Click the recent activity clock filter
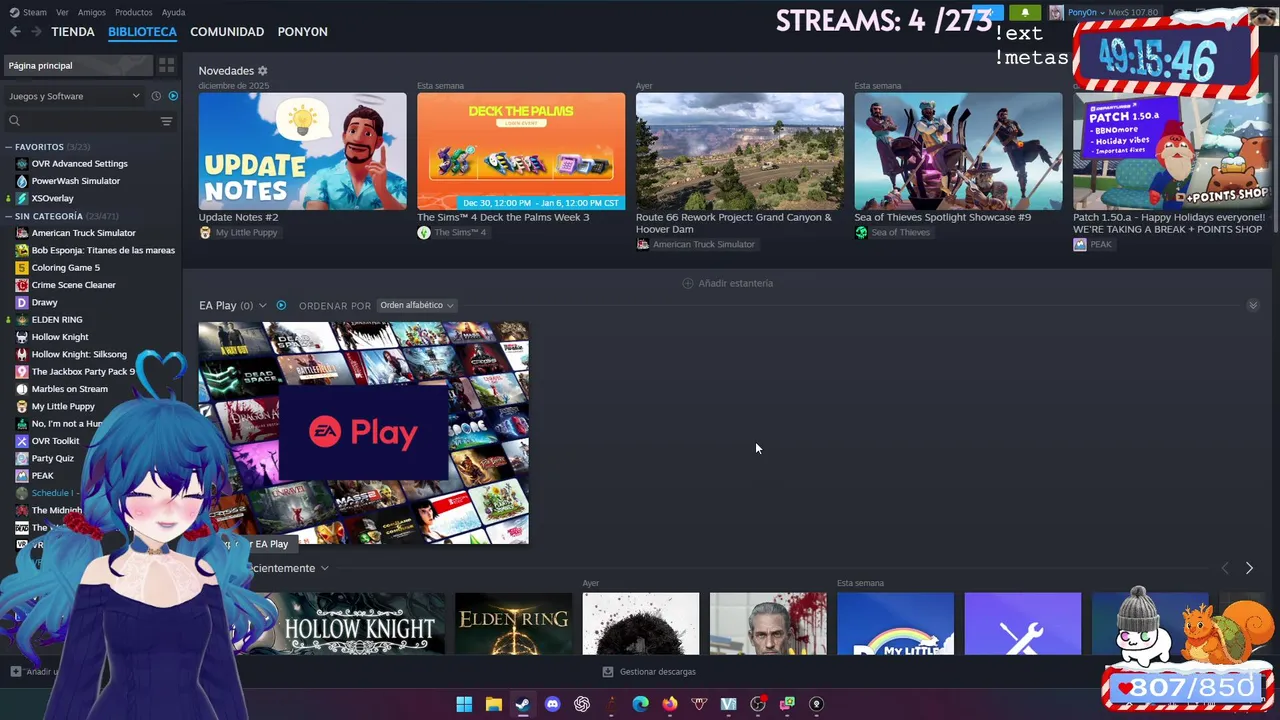Viewport: 1280px width, 720px height. 156,96
